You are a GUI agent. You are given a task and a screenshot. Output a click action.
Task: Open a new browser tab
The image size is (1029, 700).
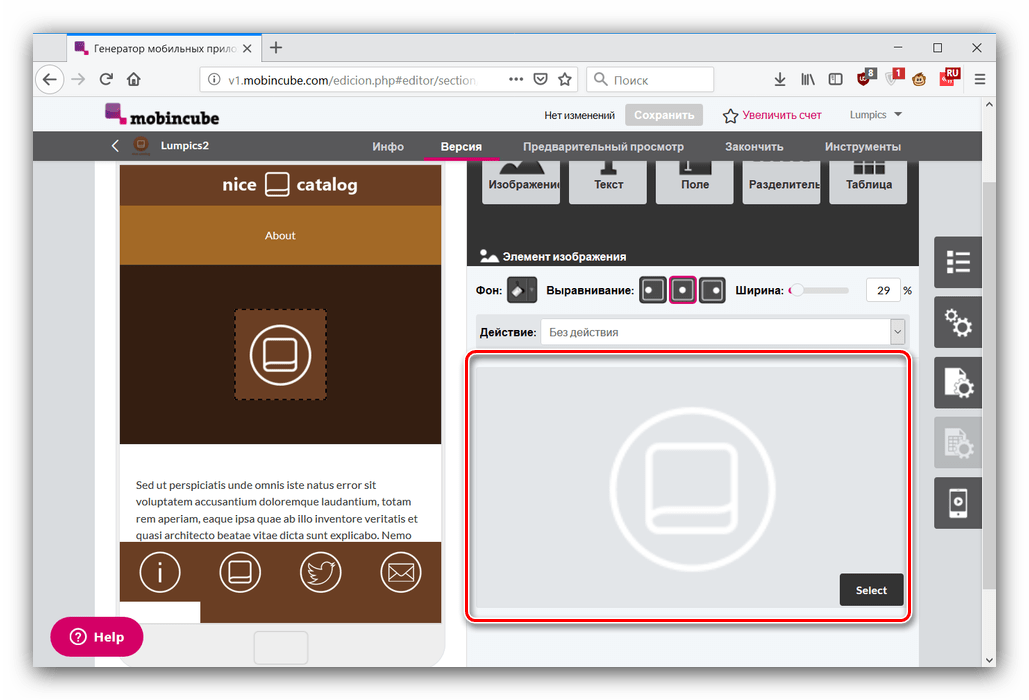[276, 47]
